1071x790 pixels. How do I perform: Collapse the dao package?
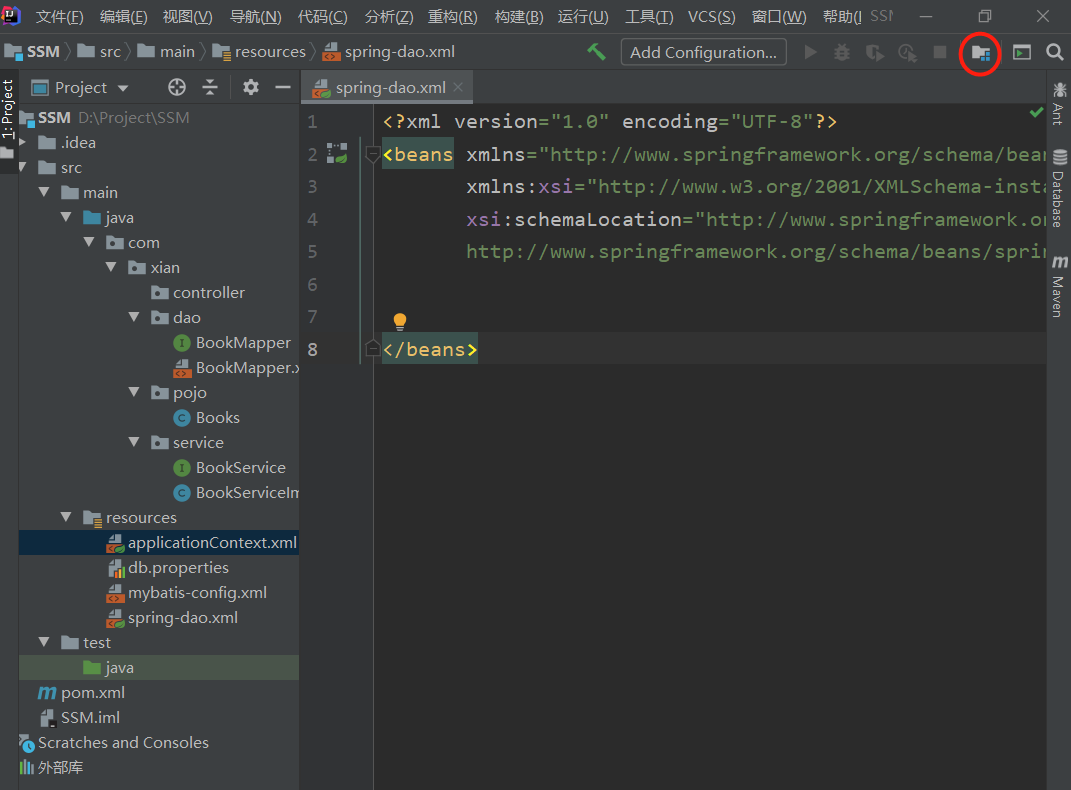pos(134,318)
